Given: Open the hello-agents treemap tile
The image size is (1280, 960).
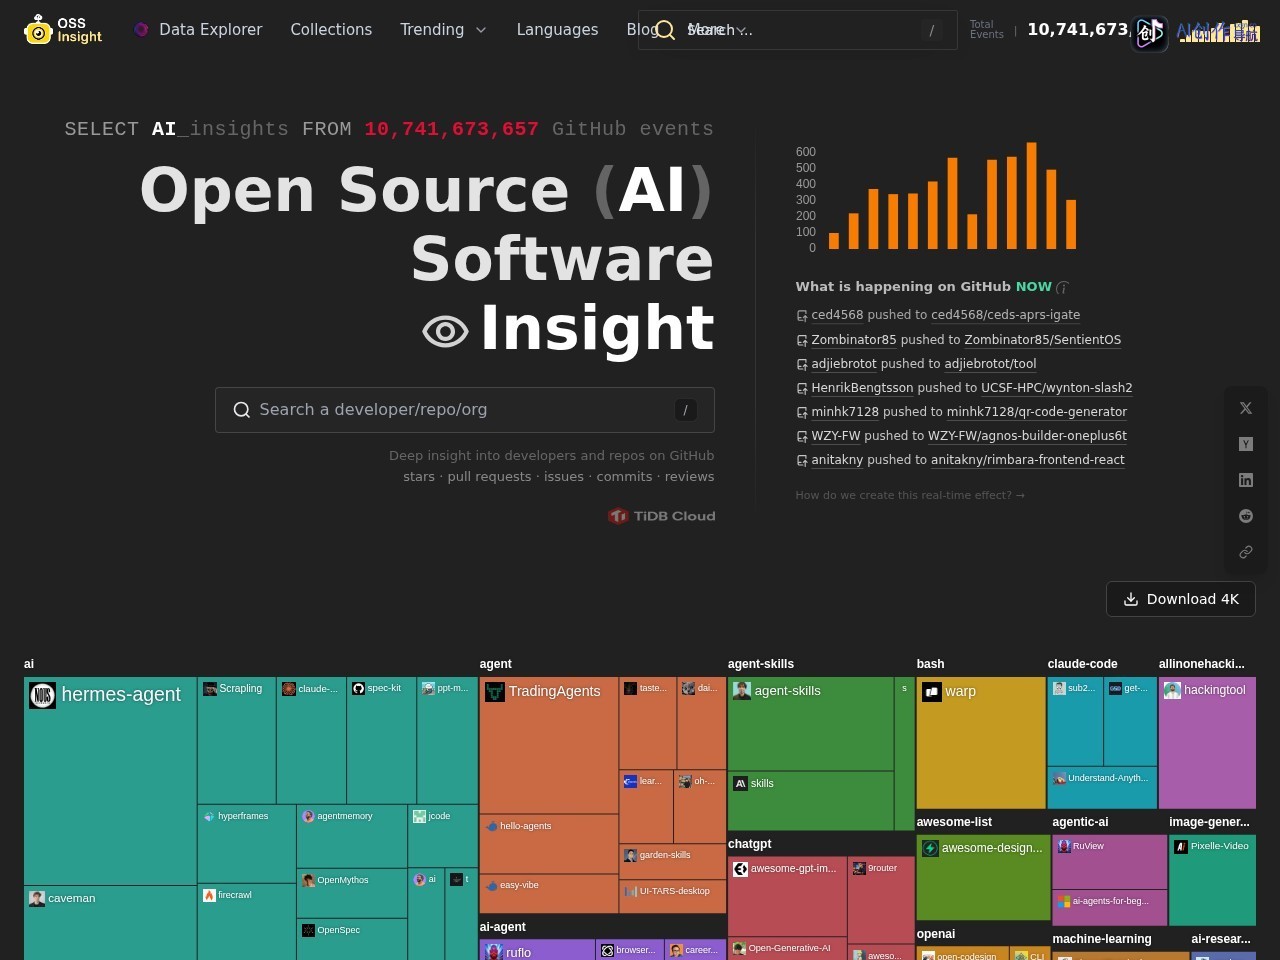Looking at the screenshot, I should click(x=549, y=844).
